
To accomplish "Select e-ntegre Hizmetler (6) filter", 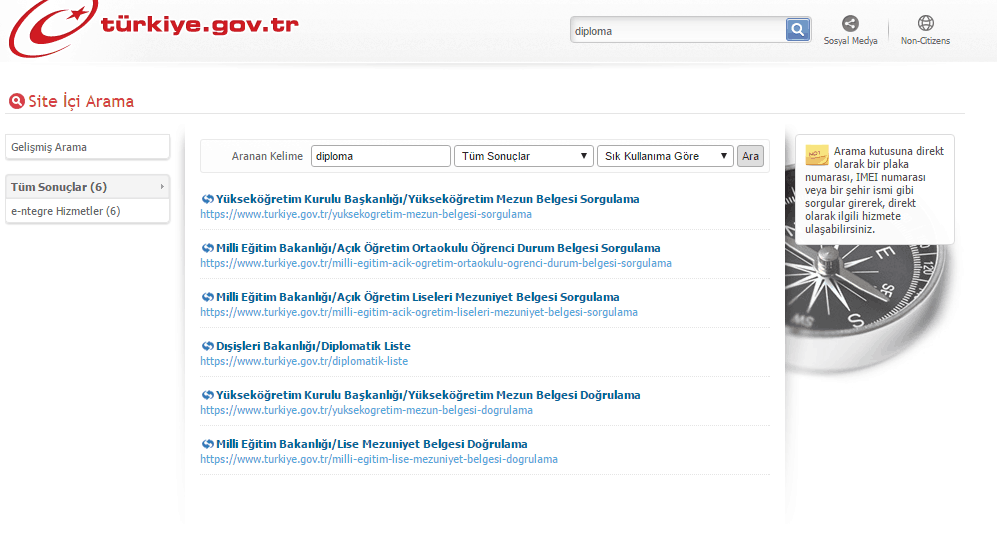I will [x=66, y=211].
